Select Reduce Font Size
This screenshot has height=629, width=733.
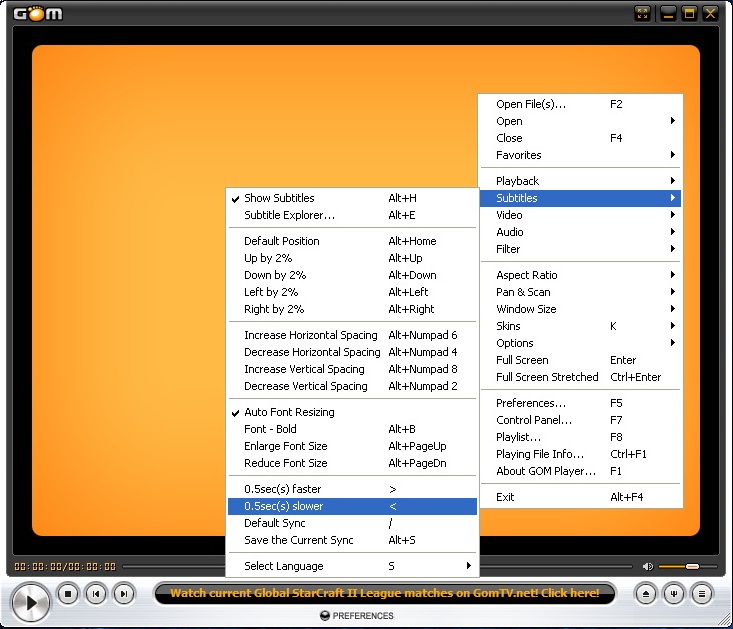(x=352, y=463)
